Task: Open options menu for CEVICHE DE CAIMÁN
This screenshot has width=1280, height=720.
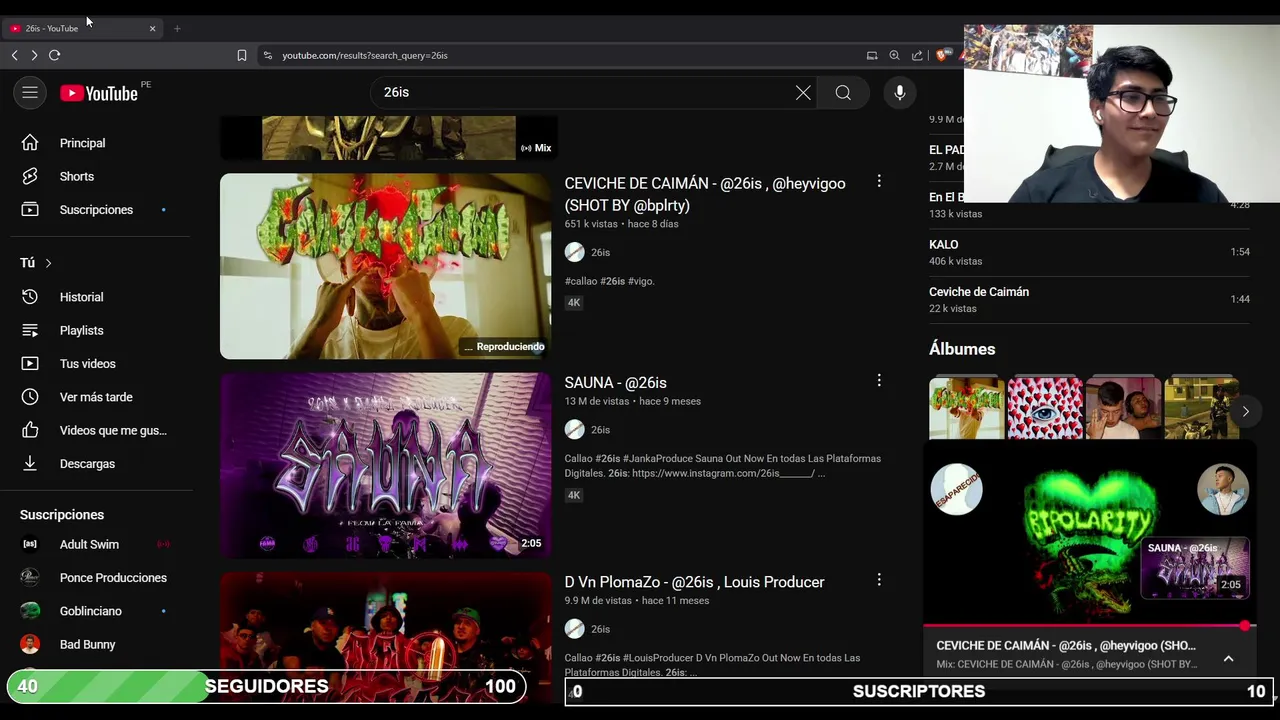Action: (x=879, y=181)
